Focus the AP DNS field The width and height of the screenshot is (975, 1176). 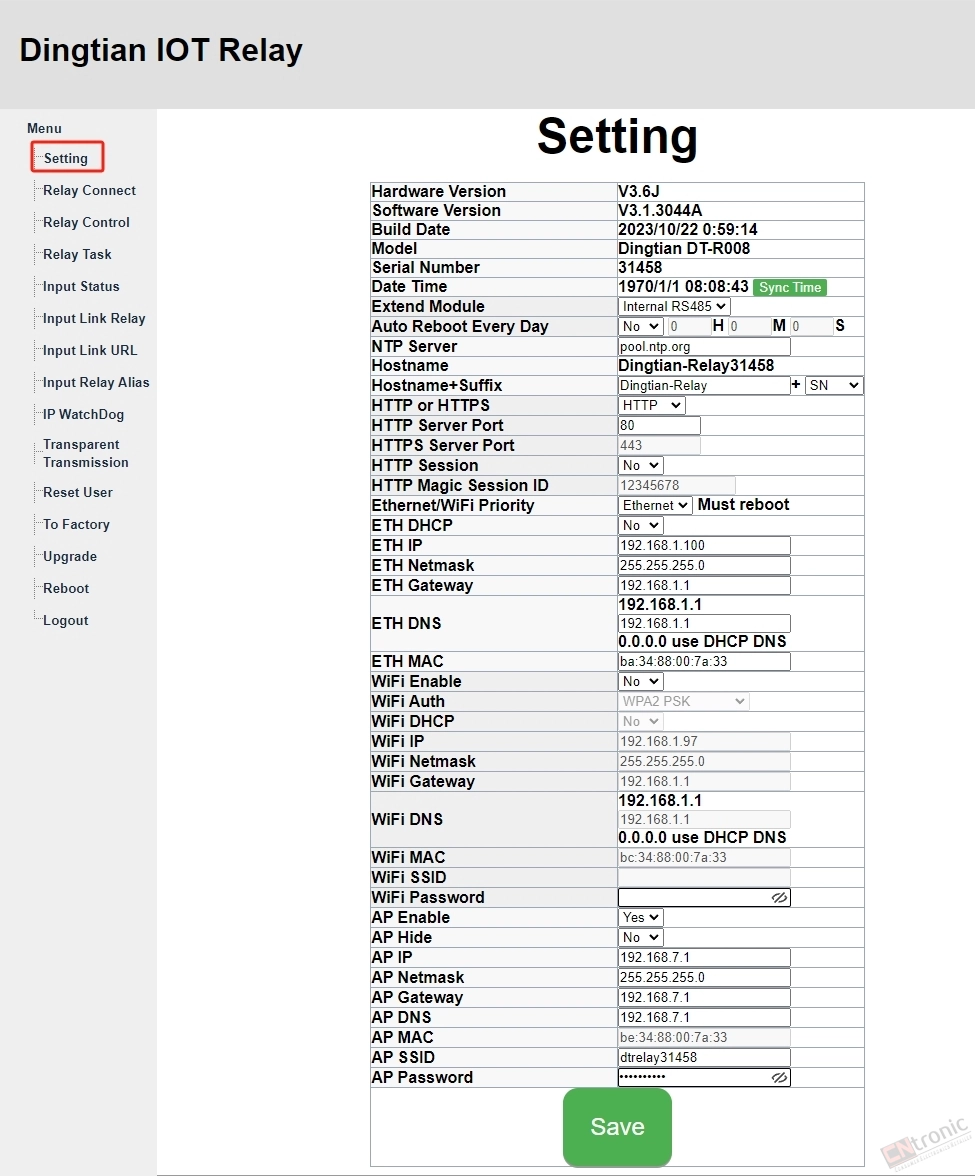[704, 1018]
